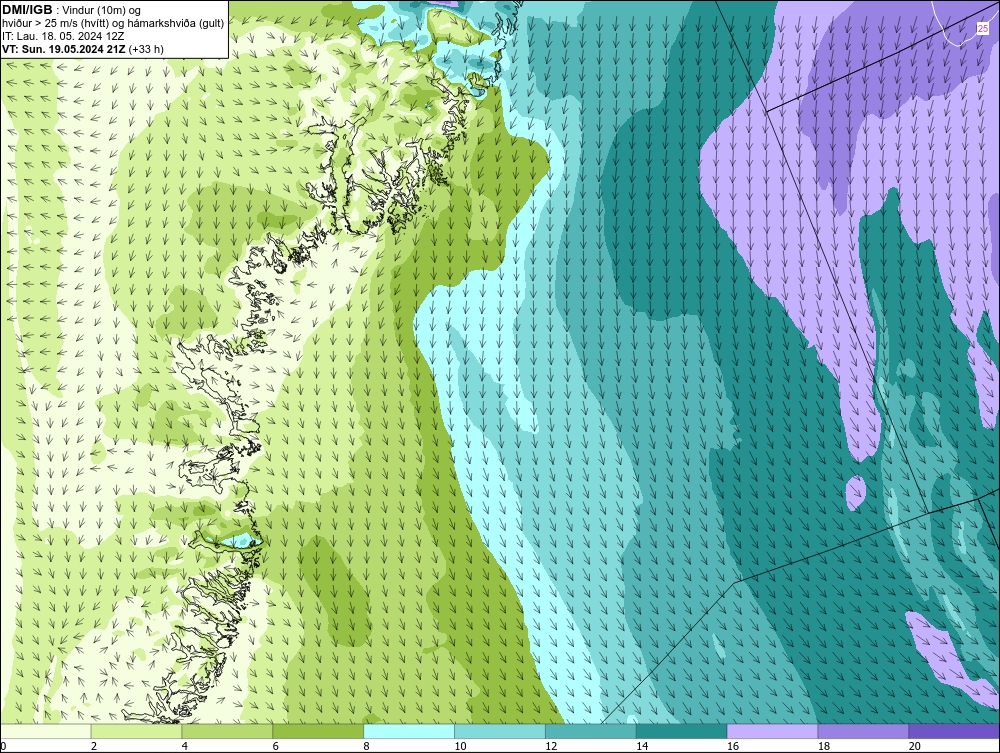
Task: Select the light green 2–4 m/s legend swatch
Action: tap(136, 731)
